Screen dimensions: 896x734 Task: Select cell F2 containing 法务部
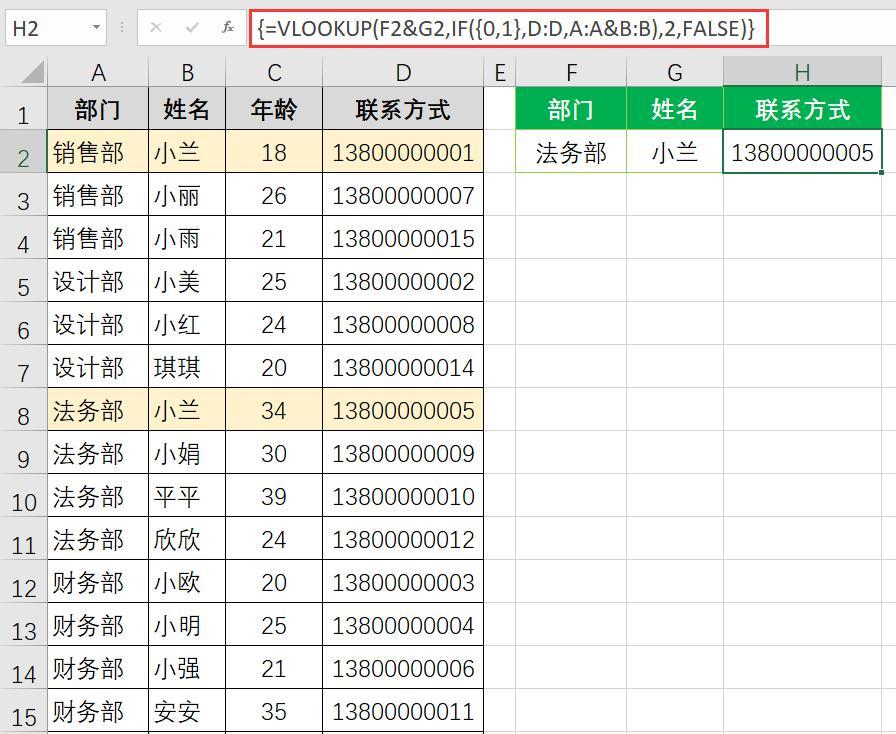pos(571,151)
